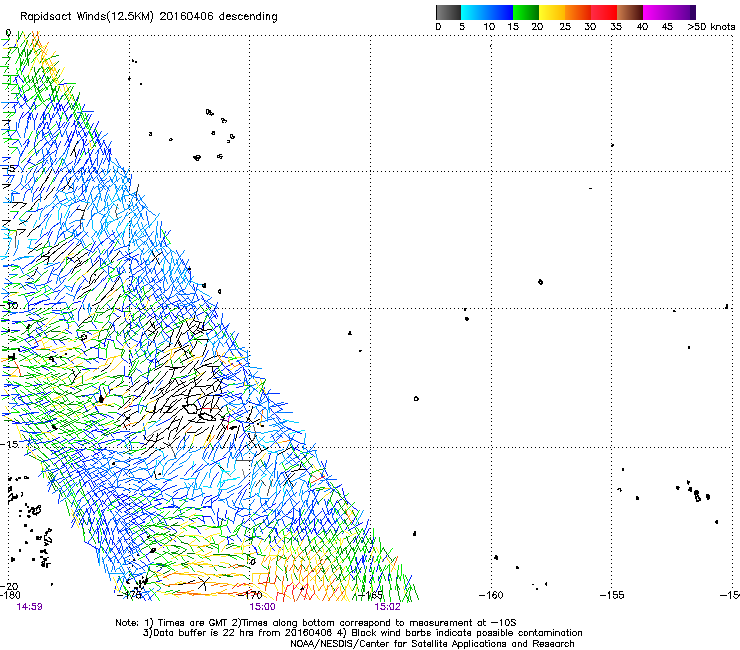Click the legend '10' tick label
This screenshot has height=650, width=740.
click(489, 27)
